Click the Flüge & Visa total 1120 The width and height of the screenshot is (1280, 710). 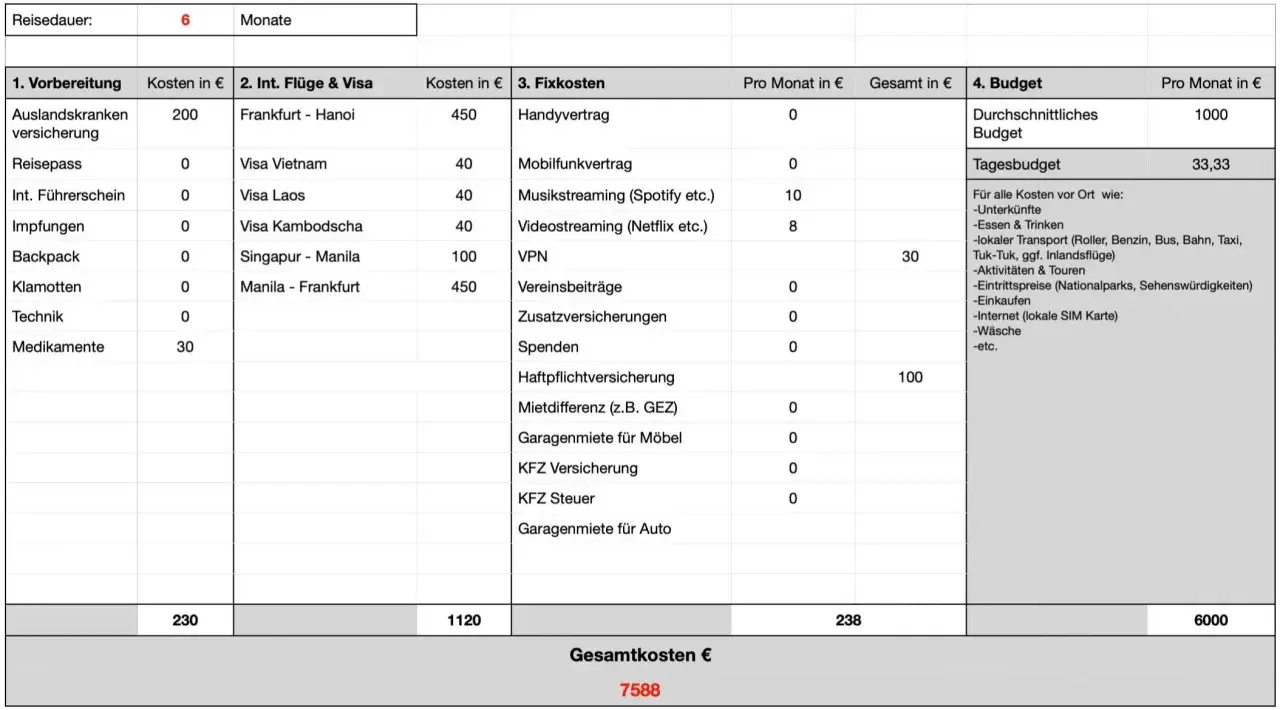(464, 620)
